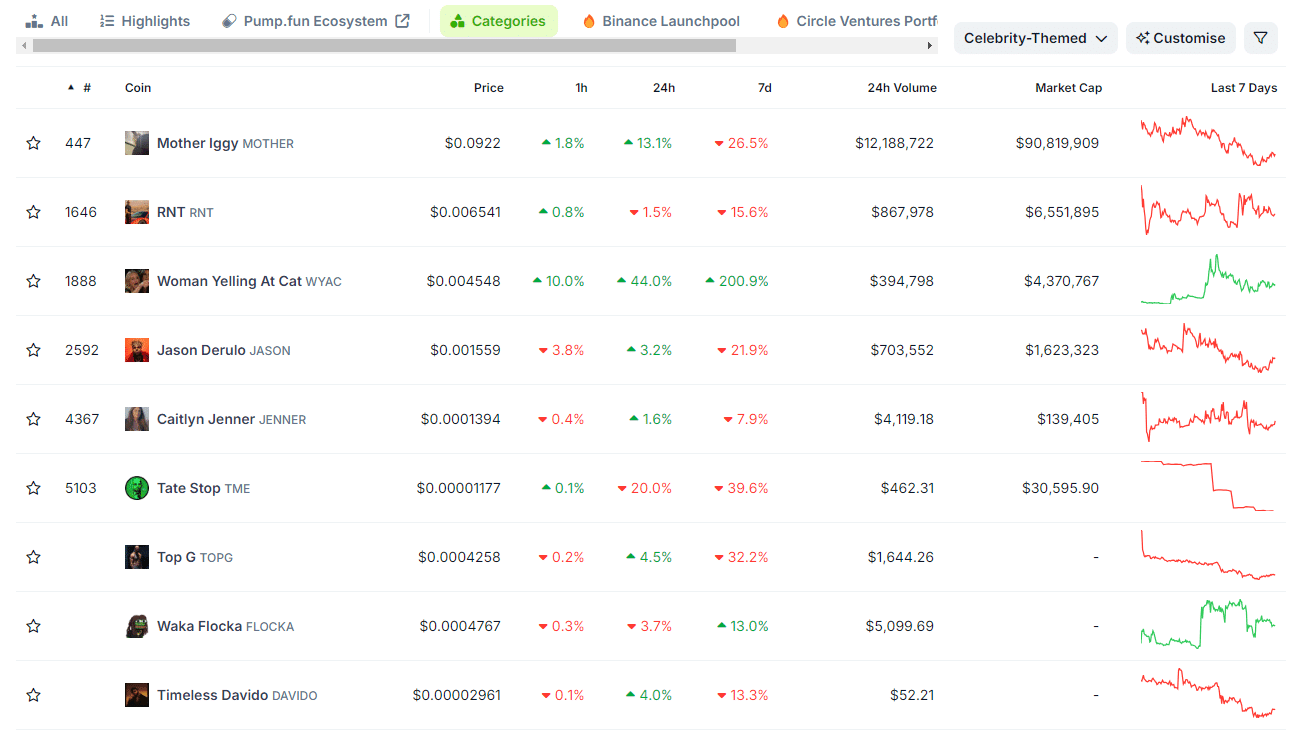
Task: Click the RNT coin name
Action: [x=185, y=212]
